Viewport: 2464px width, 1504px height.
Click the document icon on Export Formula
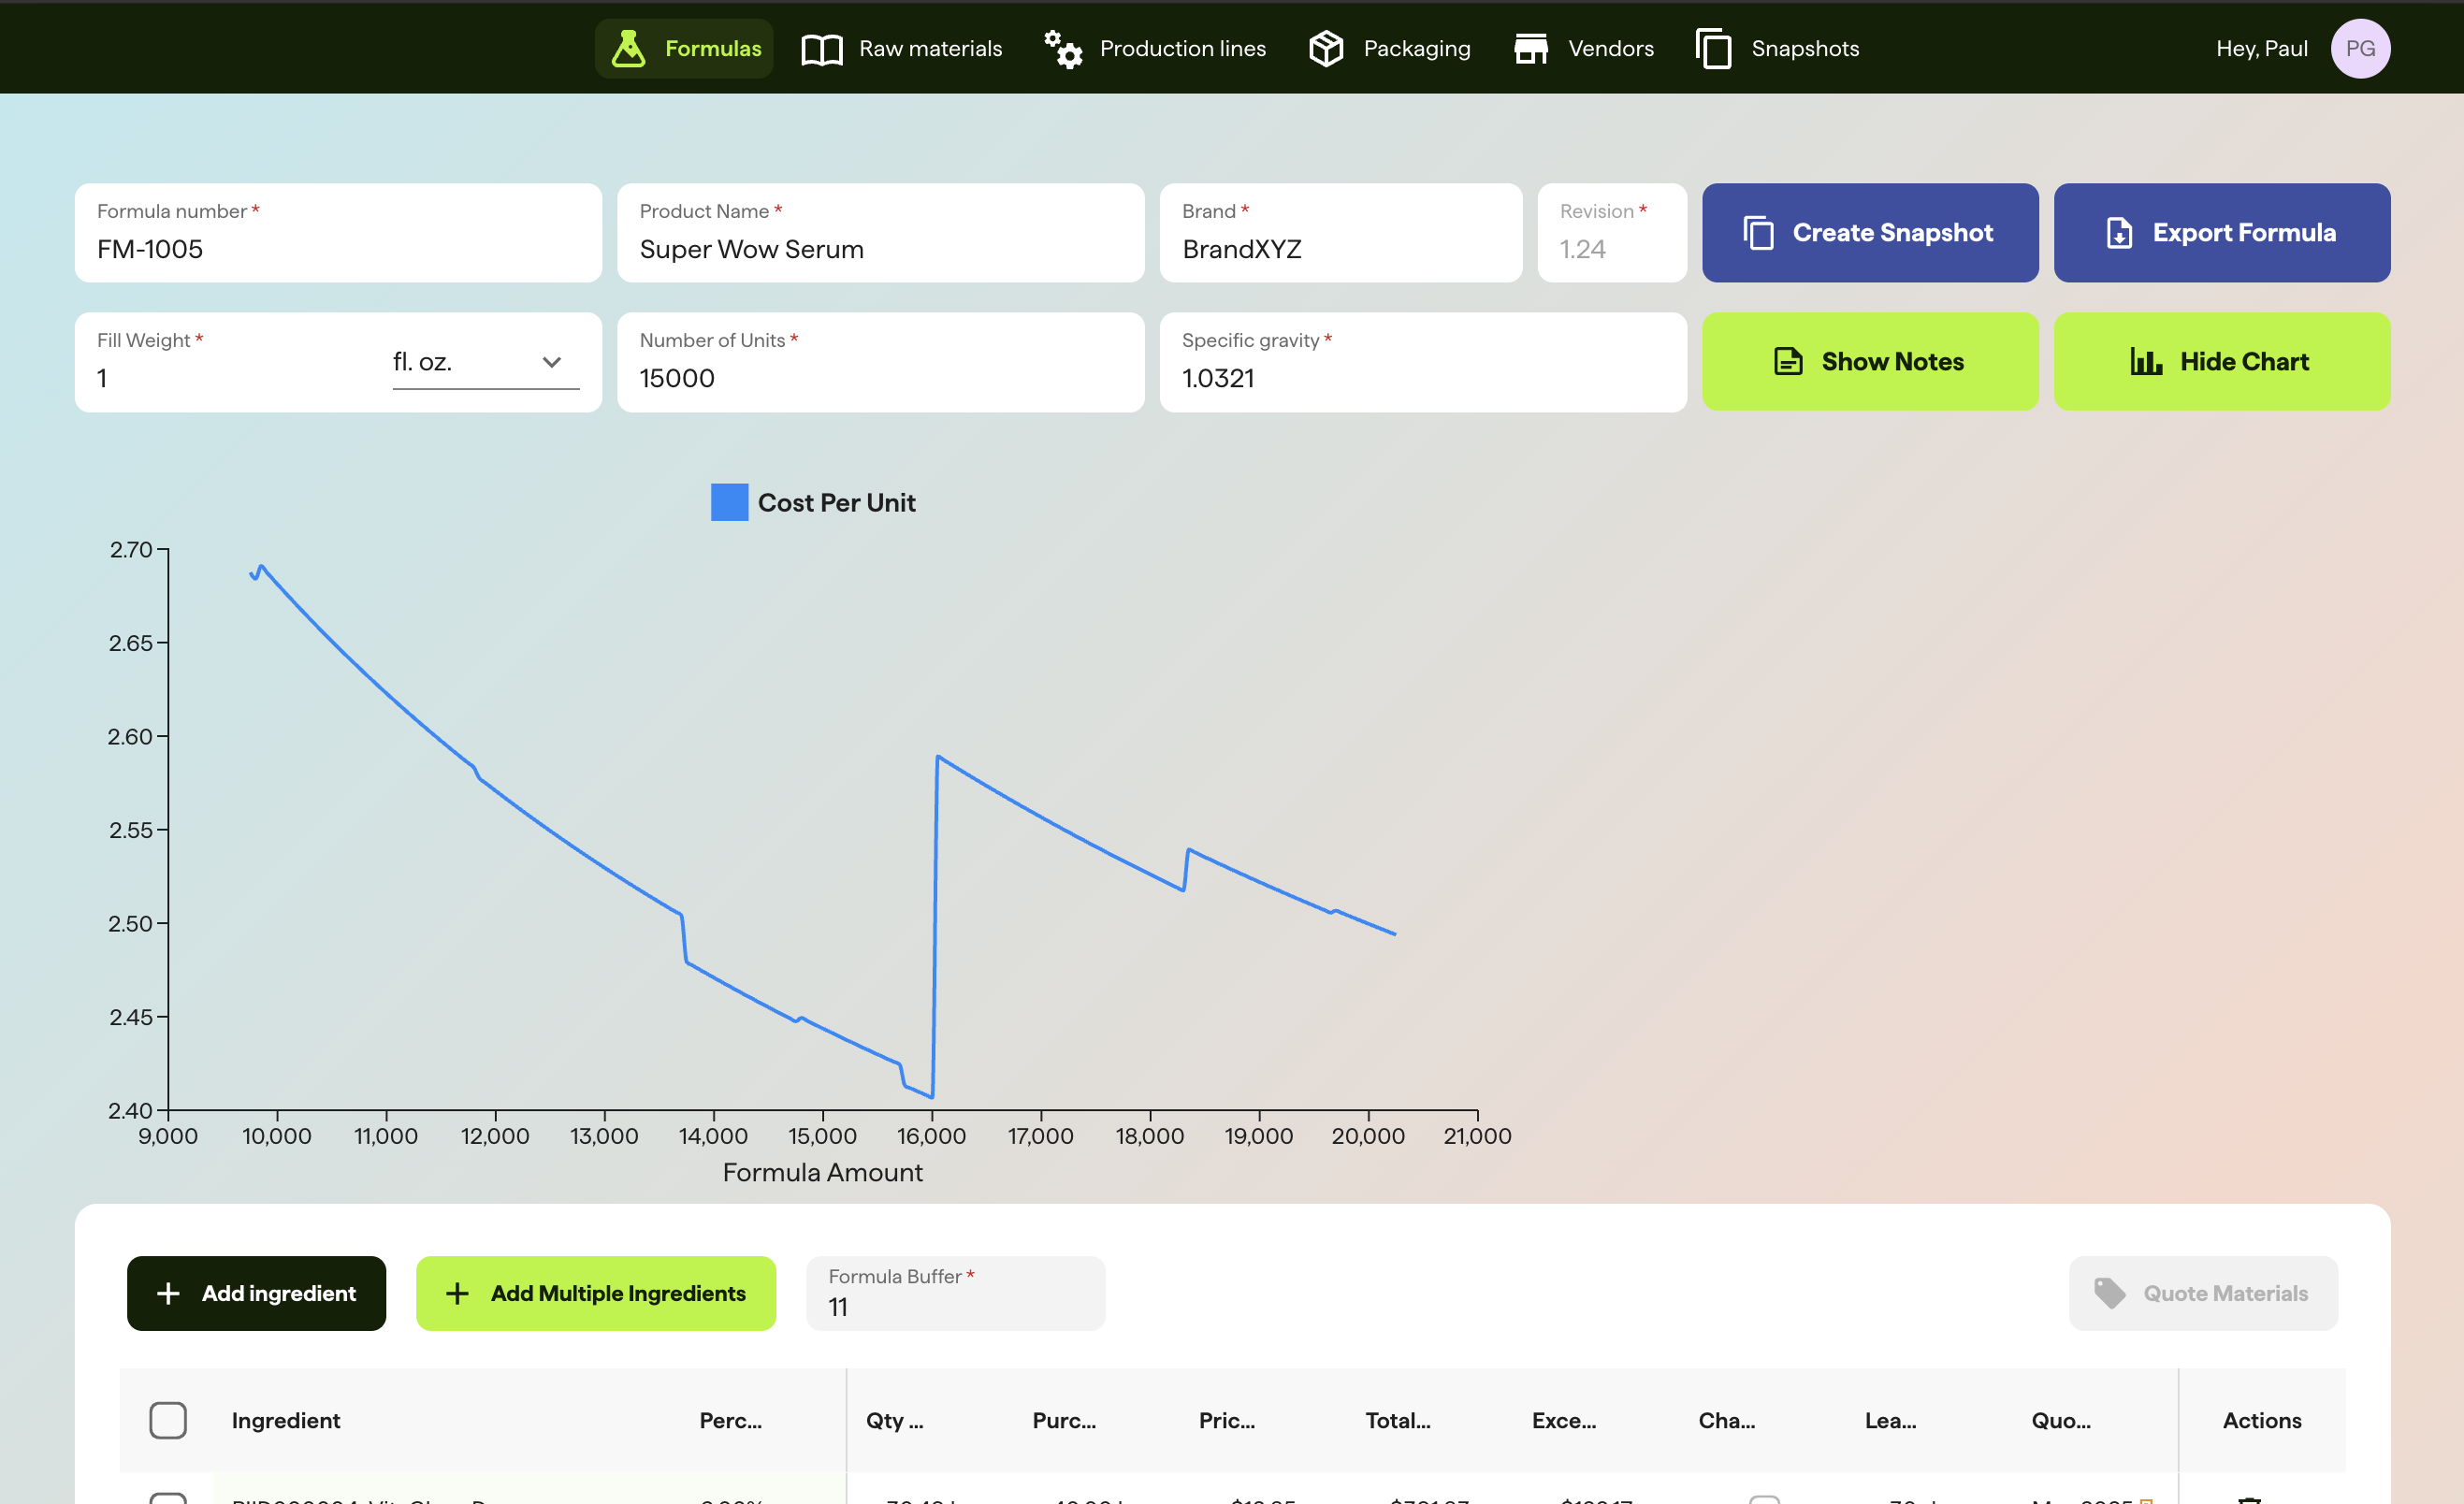click(x=2121, y=232)
